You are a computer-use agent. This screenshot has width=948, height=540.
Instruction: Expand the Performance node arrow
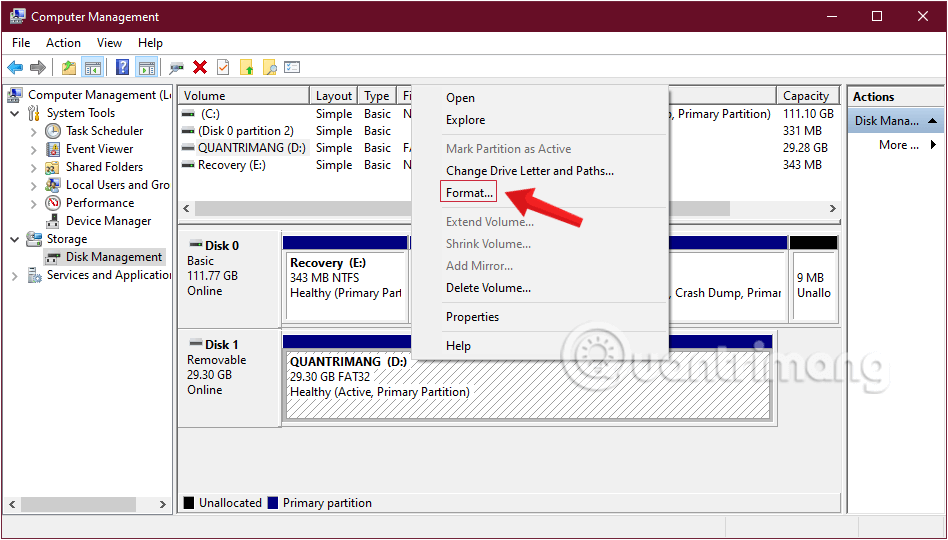pyautogui.click(x=34, y=203)
